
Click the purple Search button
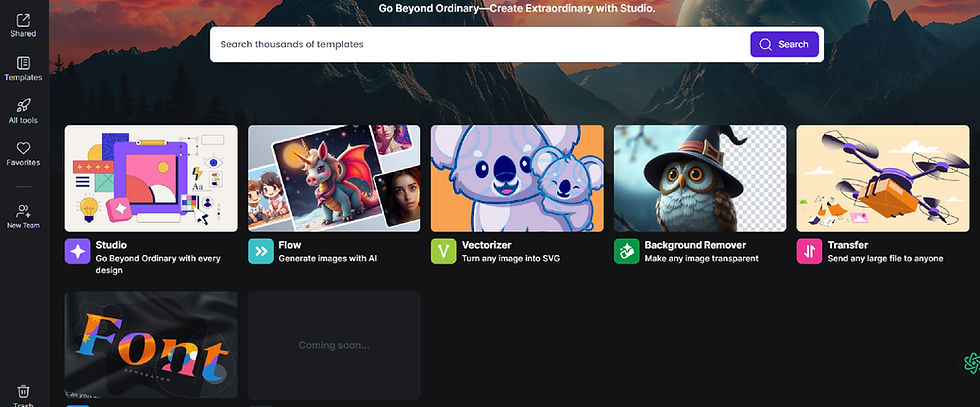(784, 44)
